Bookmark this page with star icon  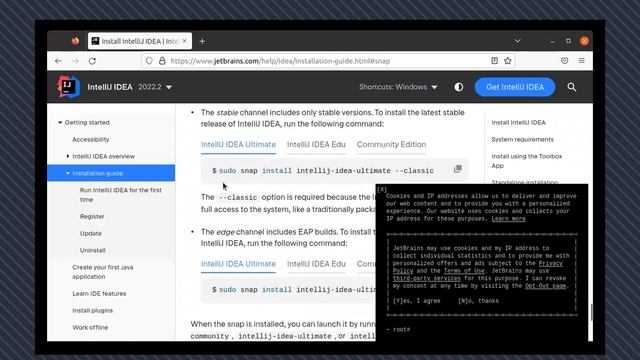(x=507, y=61)
